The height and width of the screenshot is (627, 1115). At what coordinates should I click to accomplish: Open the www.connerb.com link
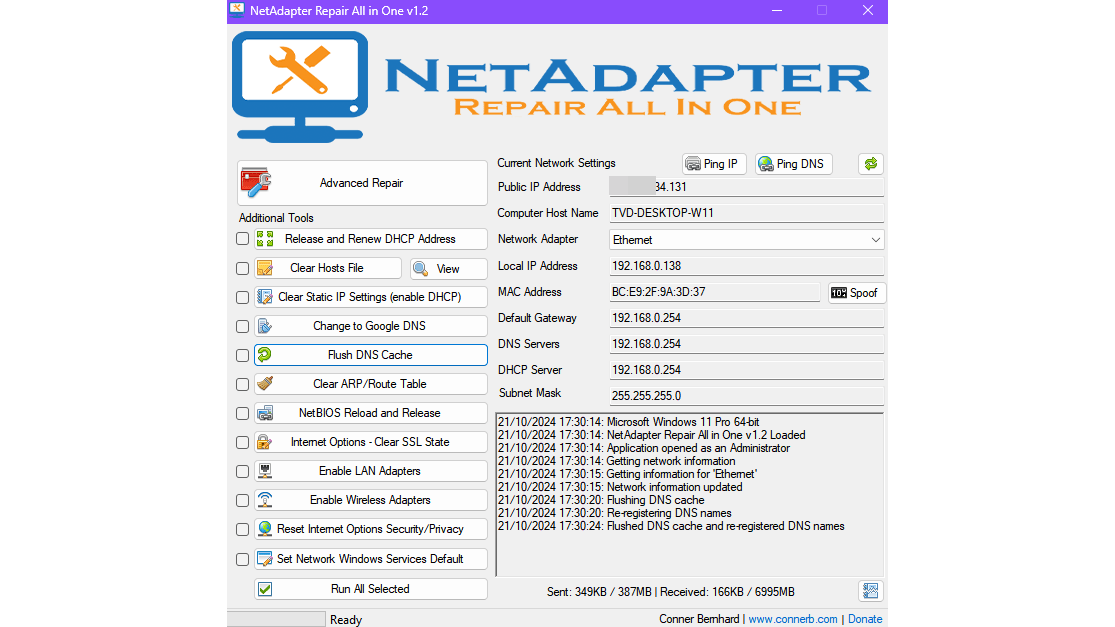[x=793, y=619]
